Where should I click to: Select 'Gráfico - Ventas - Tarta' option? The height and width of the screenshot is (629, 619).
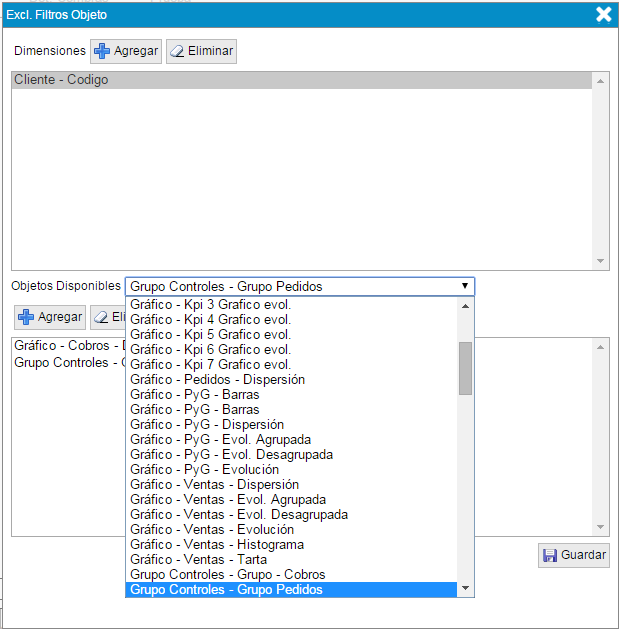click(x=198, y=560)
